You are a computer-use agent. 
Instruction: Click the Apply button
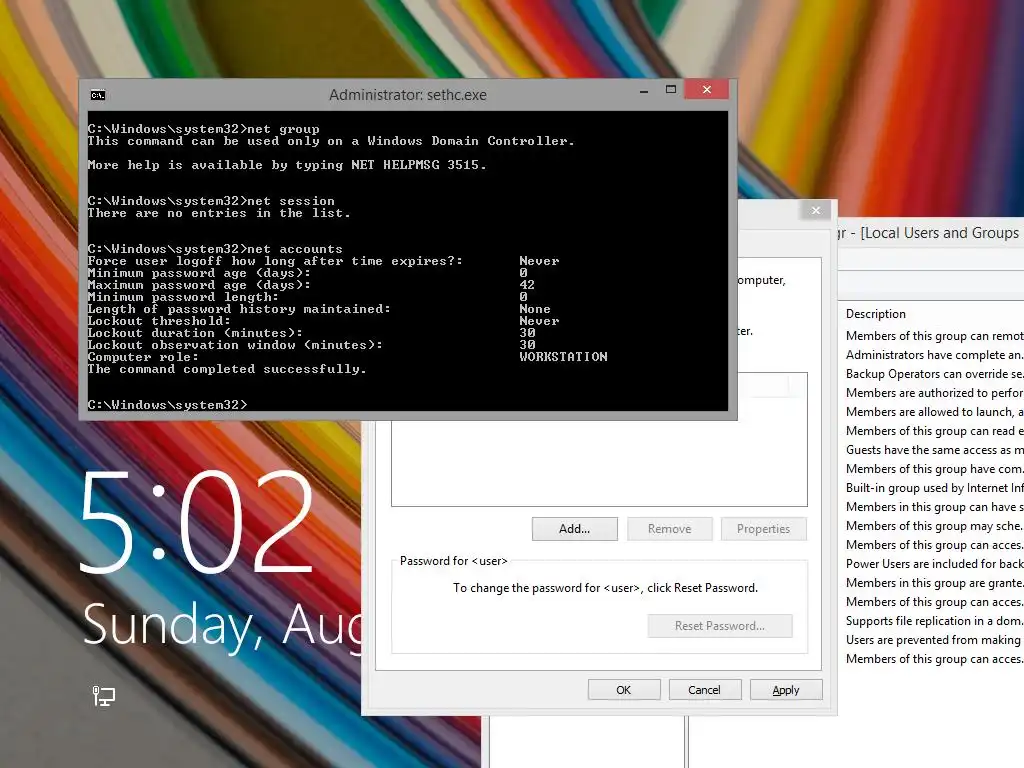coord(786,690)
